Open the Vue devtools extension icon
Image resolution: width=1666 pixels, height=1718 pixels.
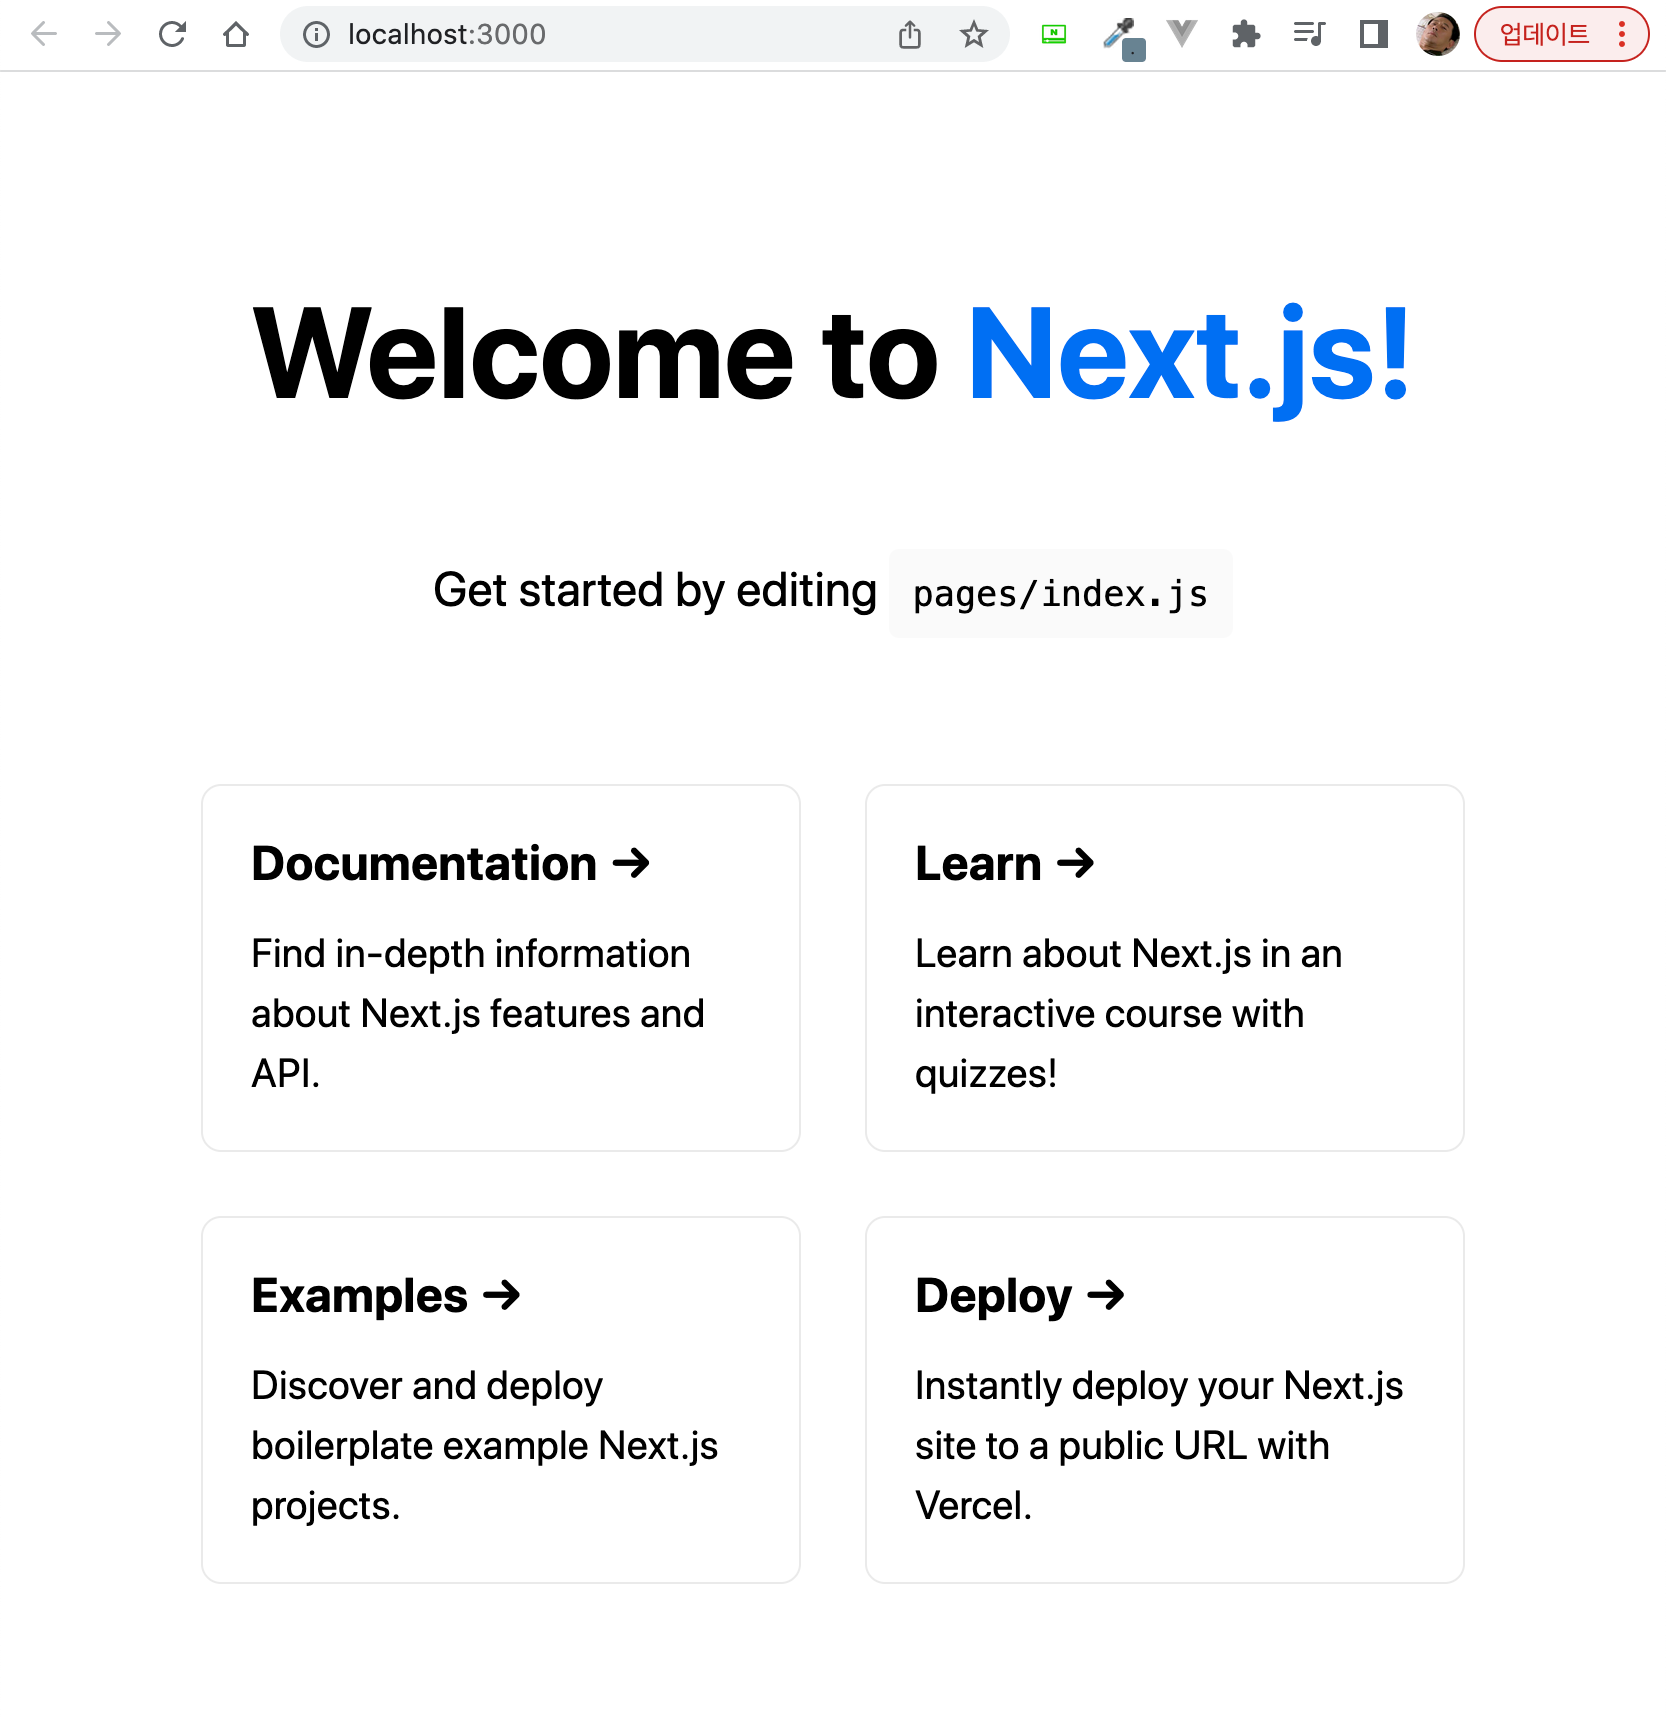1182,35
